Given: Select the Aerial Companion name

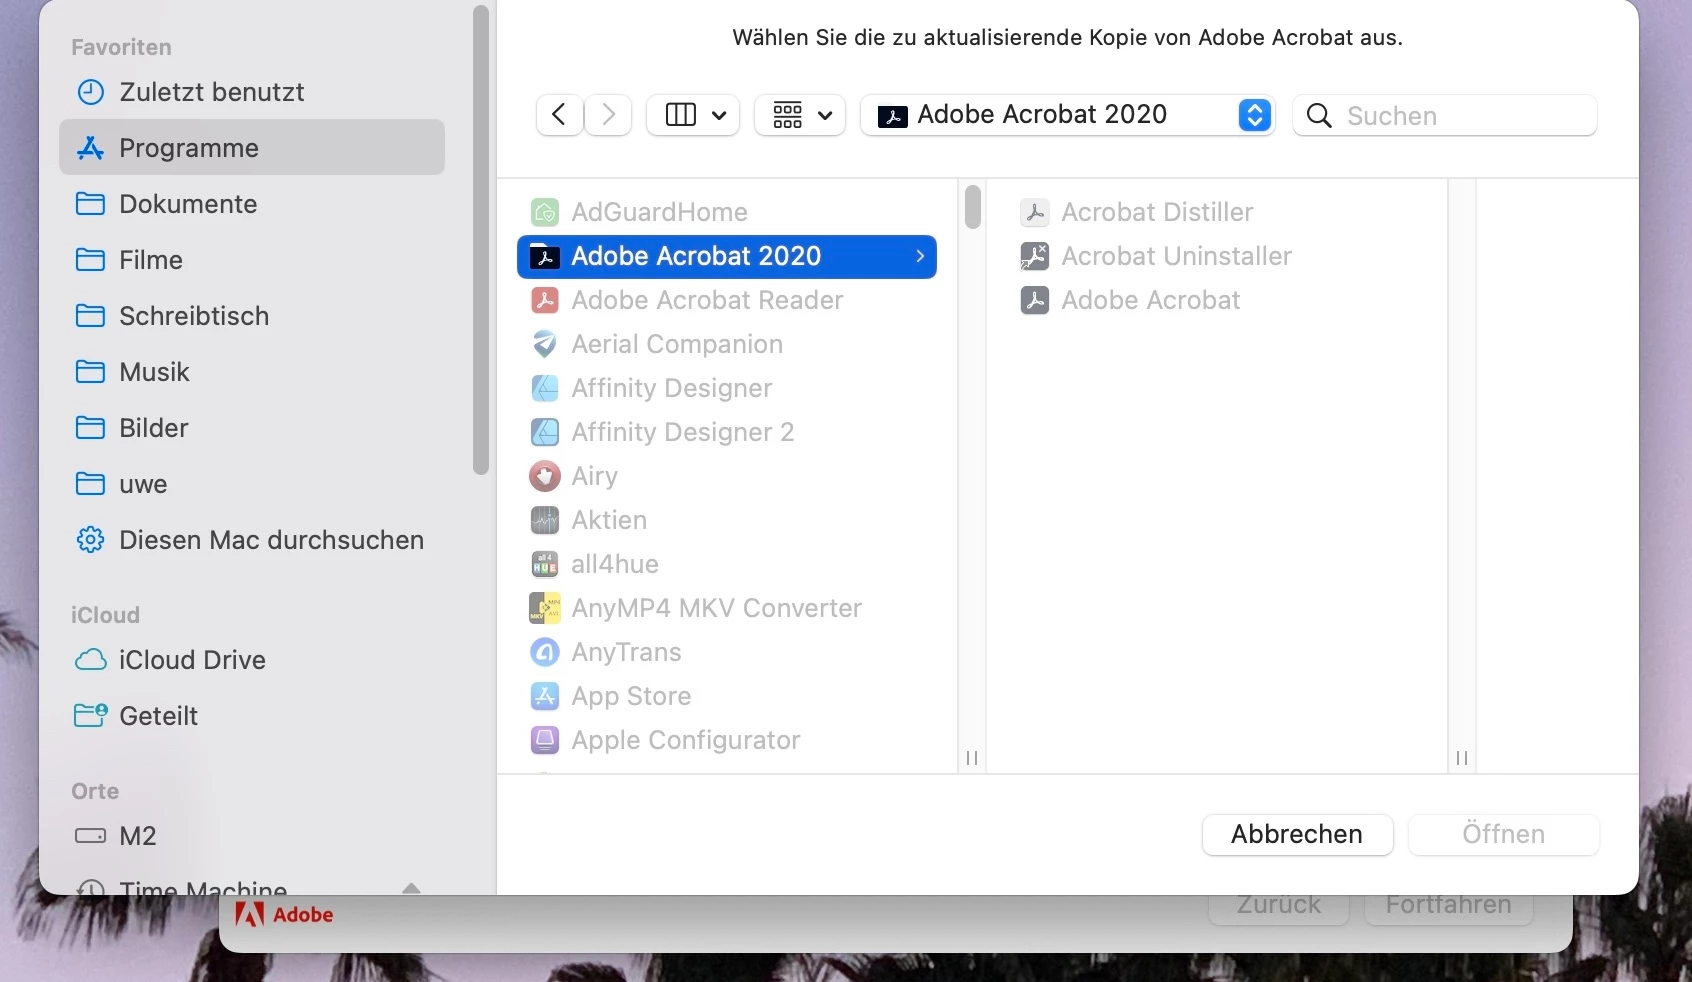Looking at the screenshot, I should pyautogui.click(x=677, y=344).
